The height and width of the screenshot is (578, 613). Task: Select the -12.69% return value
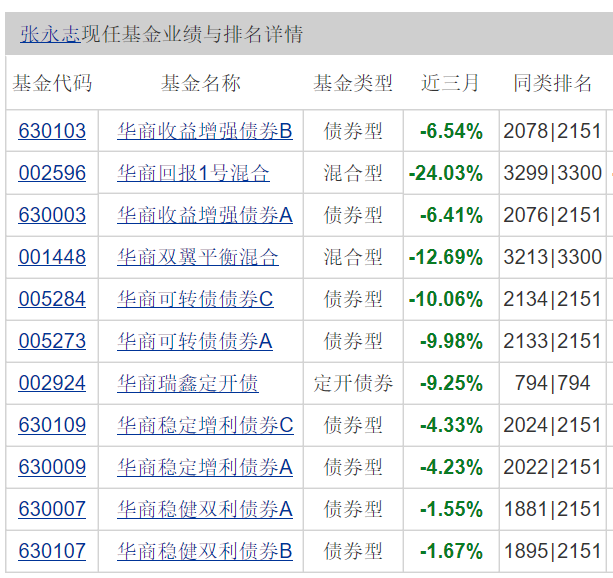click(x=446, y=257)
